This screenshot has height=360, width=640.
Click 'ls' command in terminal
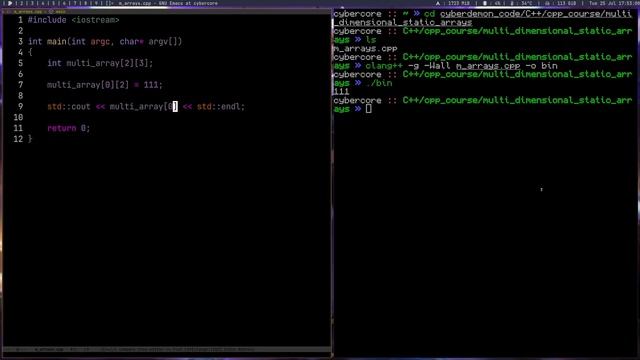tap(371, 40)
